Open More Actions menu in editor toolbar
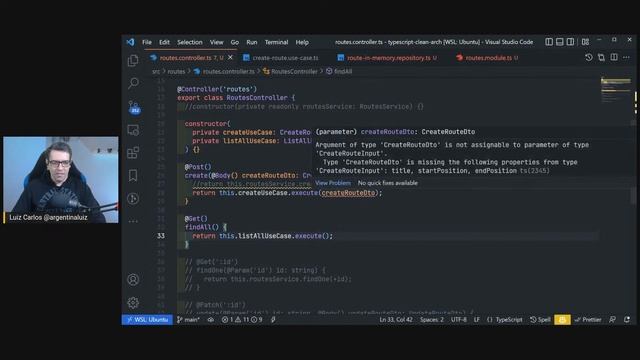Image resolution: width=640 pixels, height=360 pixels. point(626,58)
